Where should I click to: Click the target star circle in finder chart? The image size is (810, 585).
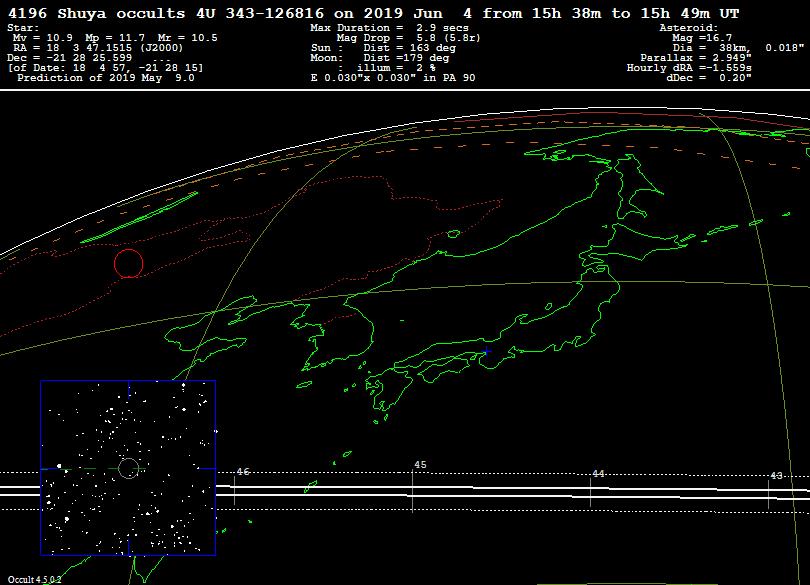pyautogui.click(x=128, y=468)
